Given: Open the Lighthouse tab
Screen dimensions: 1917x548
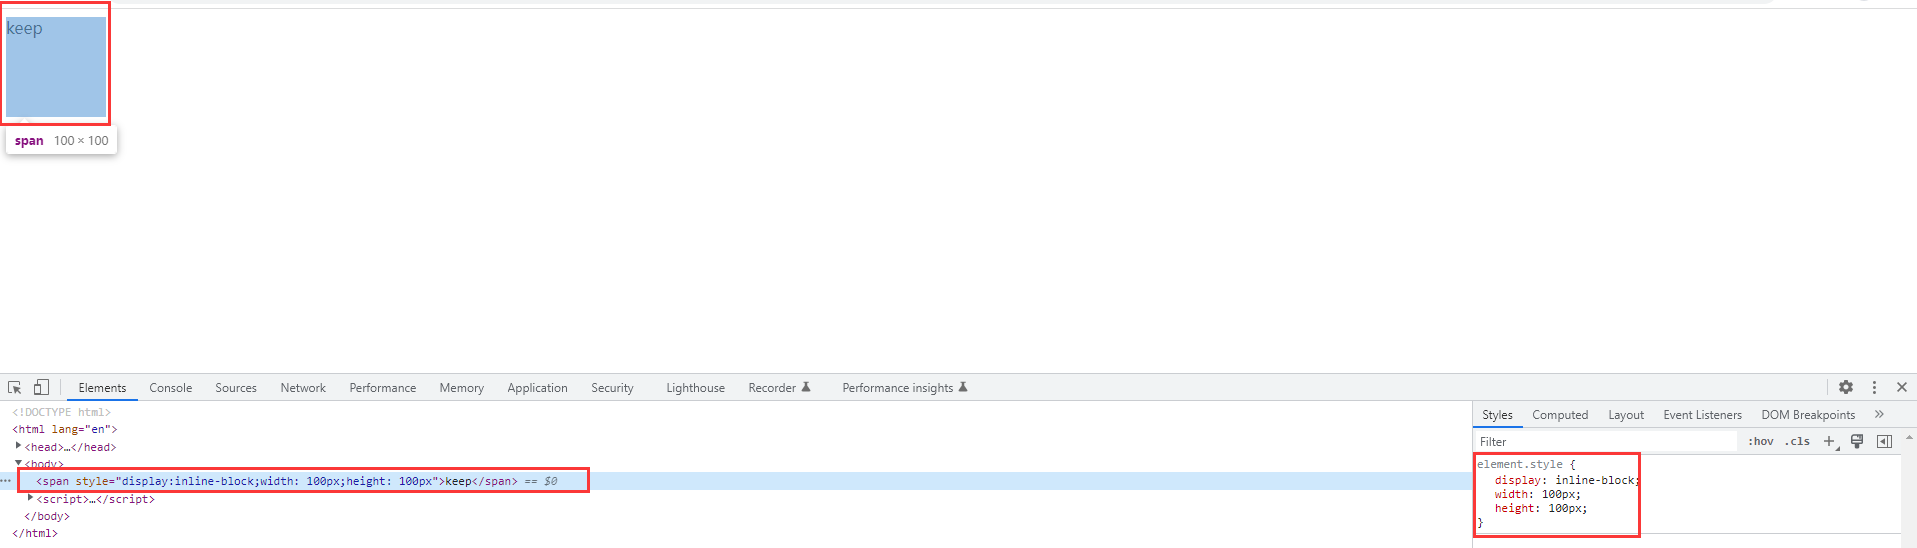Looking at the screenshot, I should pos(696,388).
